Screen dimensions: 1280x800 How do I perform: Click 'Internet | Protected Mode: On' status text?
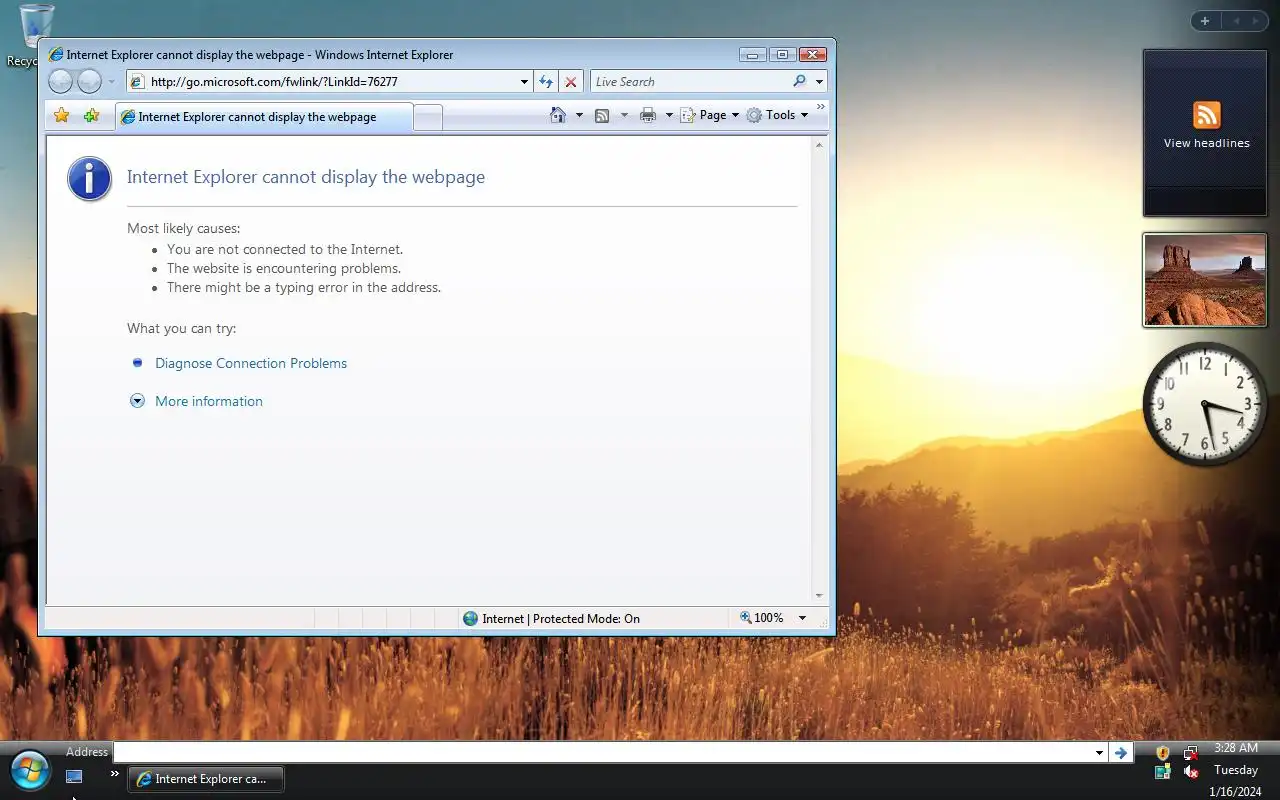pos(561,618)
